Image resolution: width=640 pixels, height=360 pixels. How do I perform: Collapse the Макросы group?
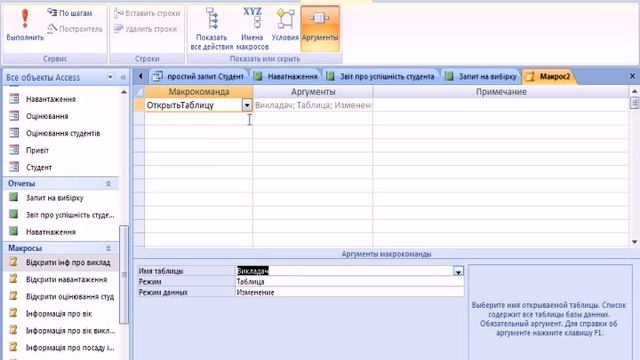pos(109,249)
